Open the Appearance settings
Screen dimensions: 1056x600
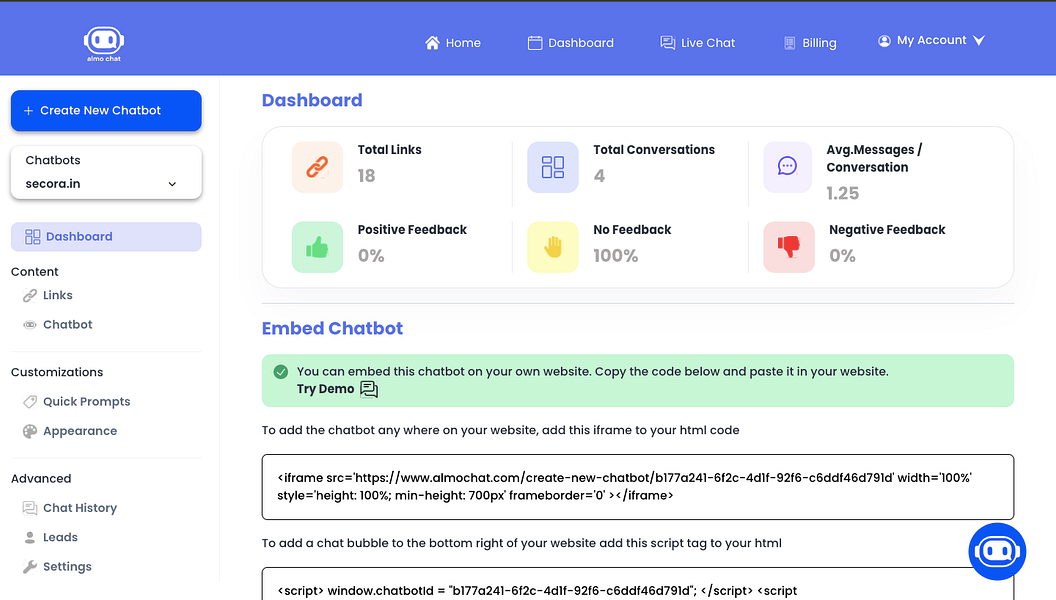coord(70,431)
